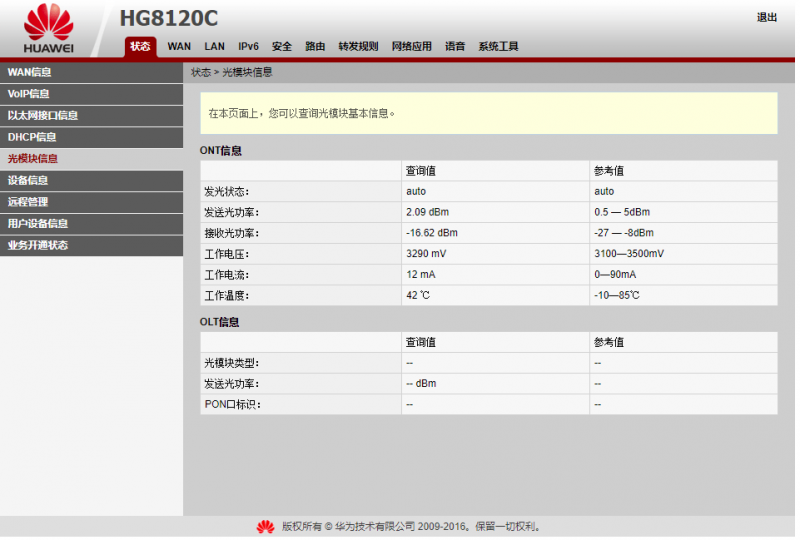The width and height of the screenshot is (800, 540).
Task: Click the ONT table 查询值 column header
Action: pos(421,171)
